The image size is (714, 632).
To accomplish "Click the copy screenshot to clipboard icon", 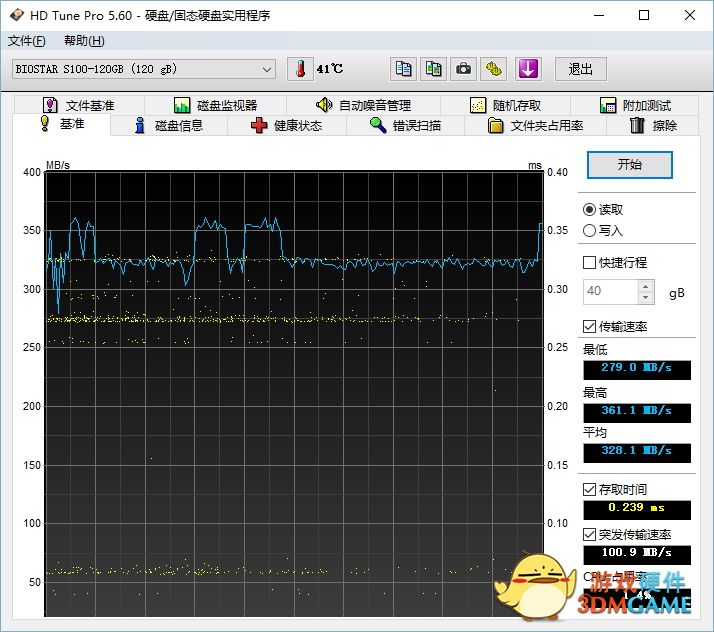I will click(x=434, y=69).
